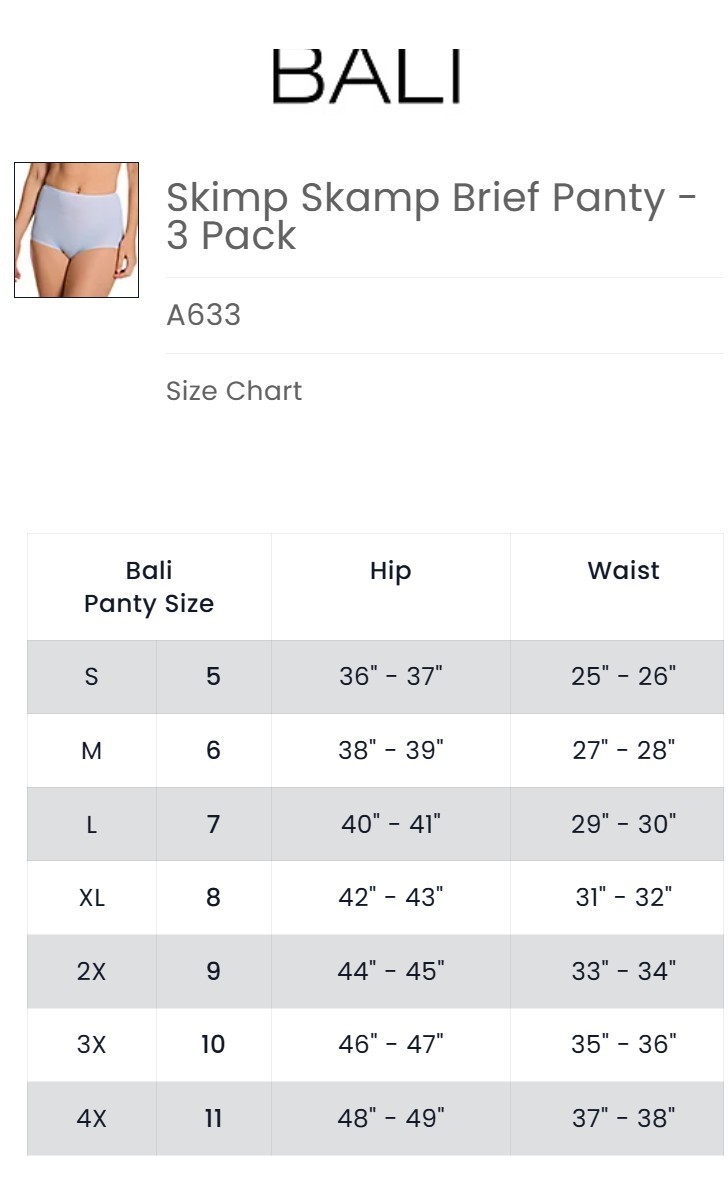Viewport: 728px width, 1186px height.
Task: Click the BALI brand logo
Action: [x=366, y=77]
